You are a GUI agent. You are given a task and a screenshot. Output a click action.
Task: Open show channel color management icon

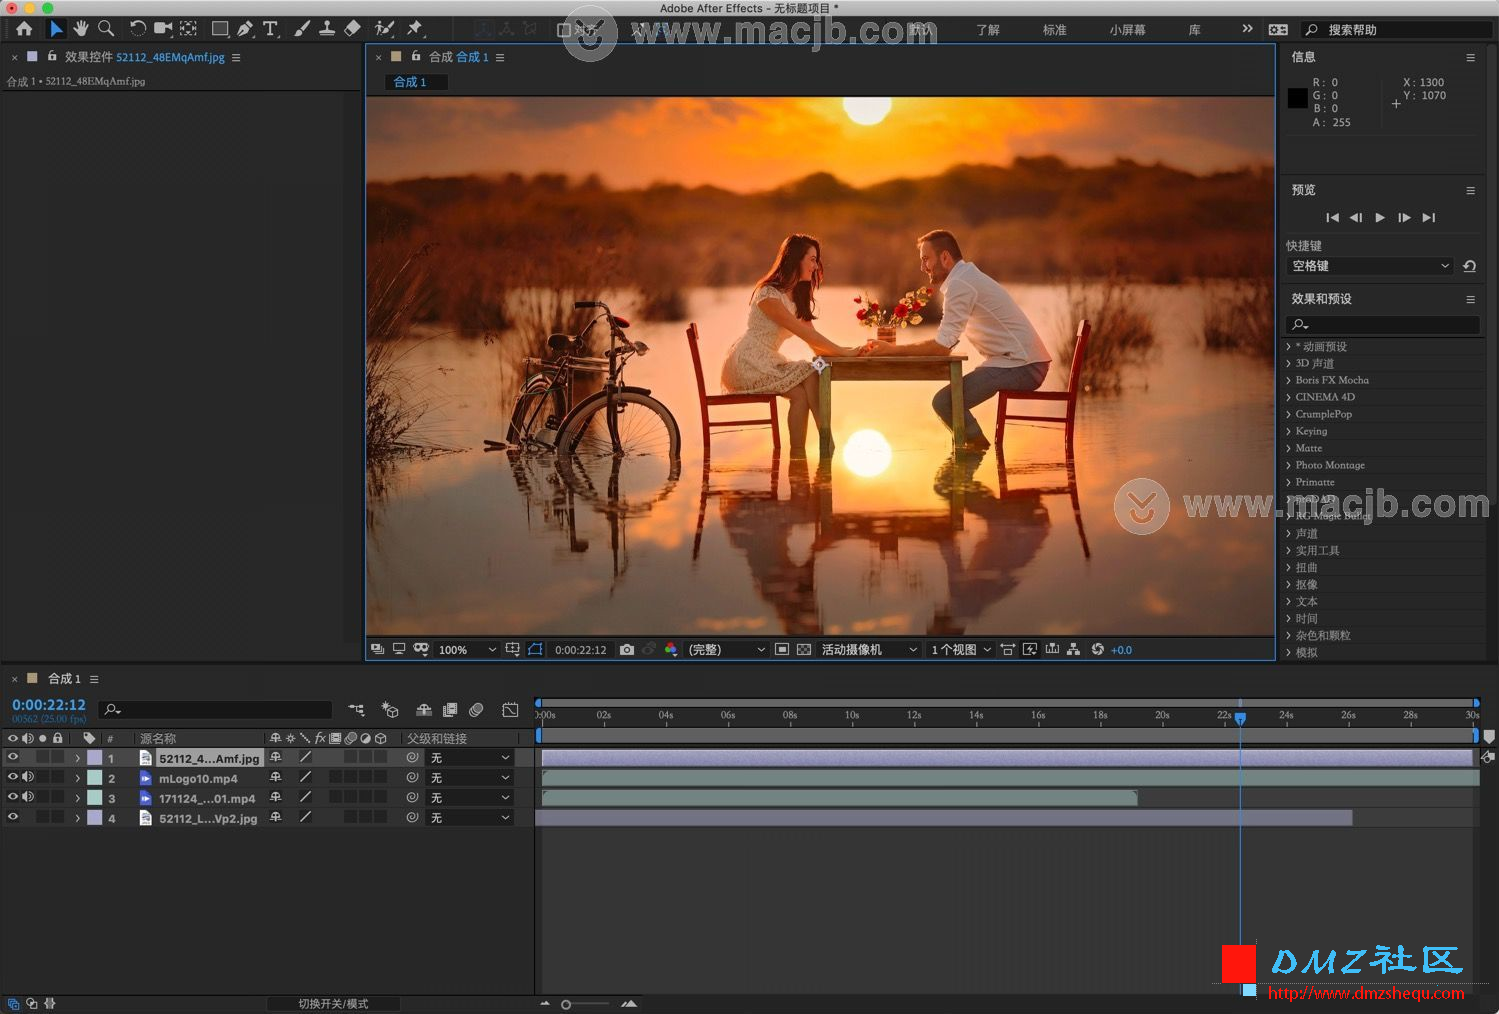tap(671, 650)
